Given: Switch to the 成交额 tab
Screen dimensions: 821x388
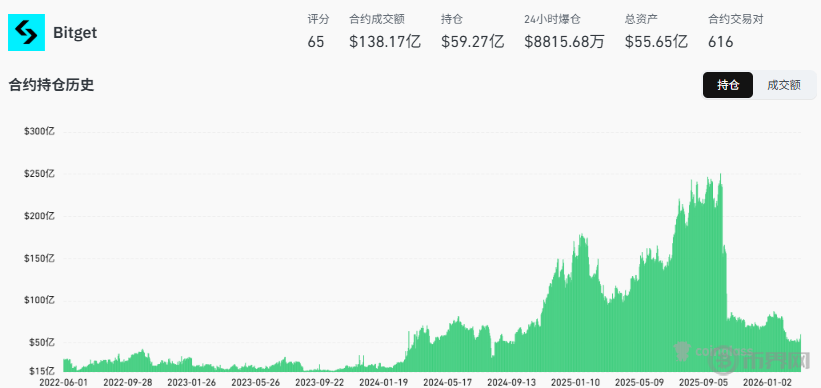Looking at the screenshot, I should 784,85.
